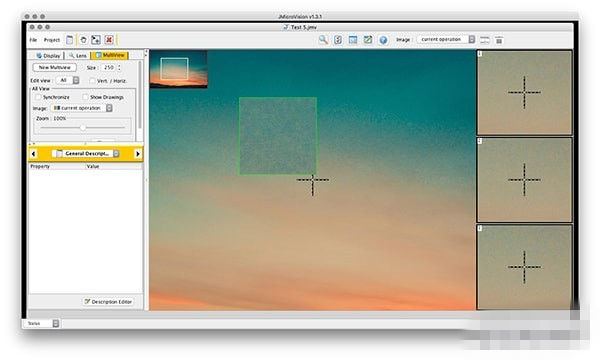The image size is (600, 360).
Task: Enable the Synchronize checkbox
Action: (x=38, y=97)
